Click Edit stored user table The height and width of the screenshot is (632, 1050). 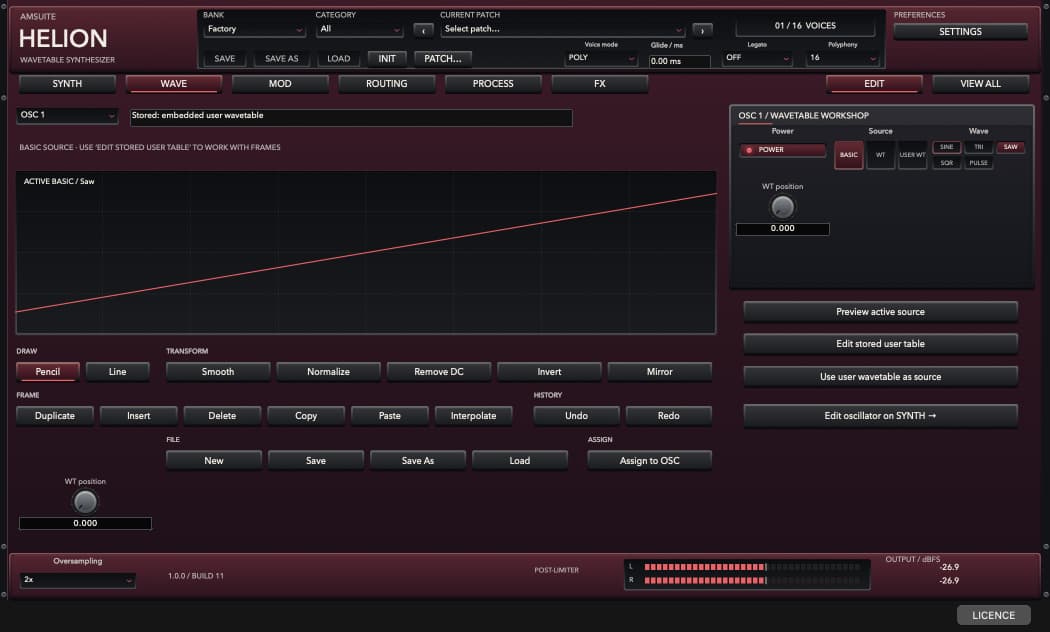pos(881,344)
